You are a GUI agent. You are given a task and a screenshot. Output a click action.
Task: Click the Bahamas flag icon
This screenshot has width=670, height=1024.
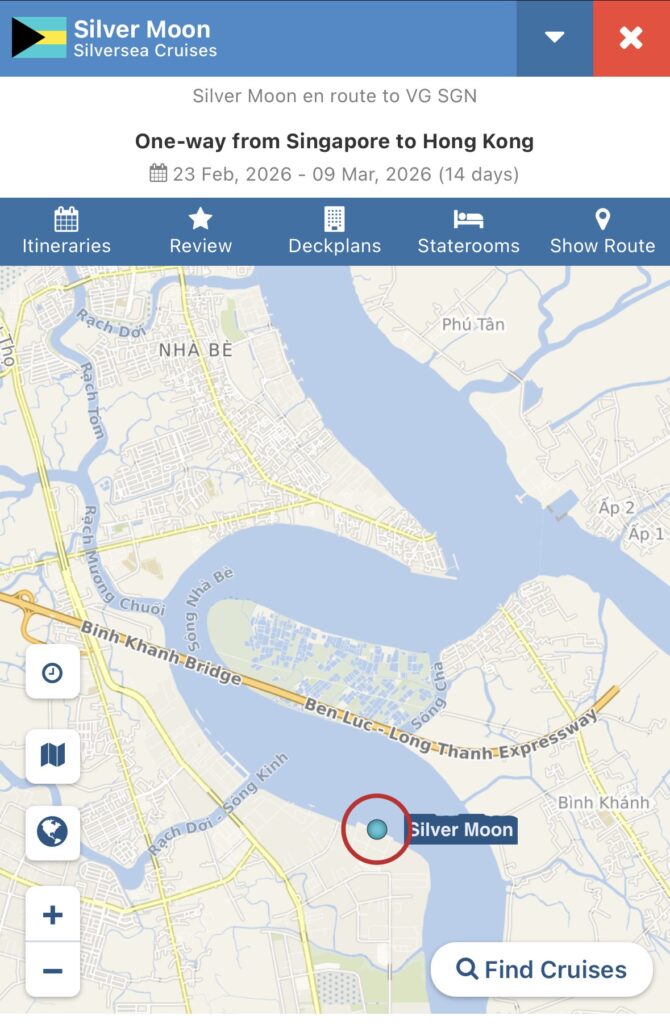(39, 37)
